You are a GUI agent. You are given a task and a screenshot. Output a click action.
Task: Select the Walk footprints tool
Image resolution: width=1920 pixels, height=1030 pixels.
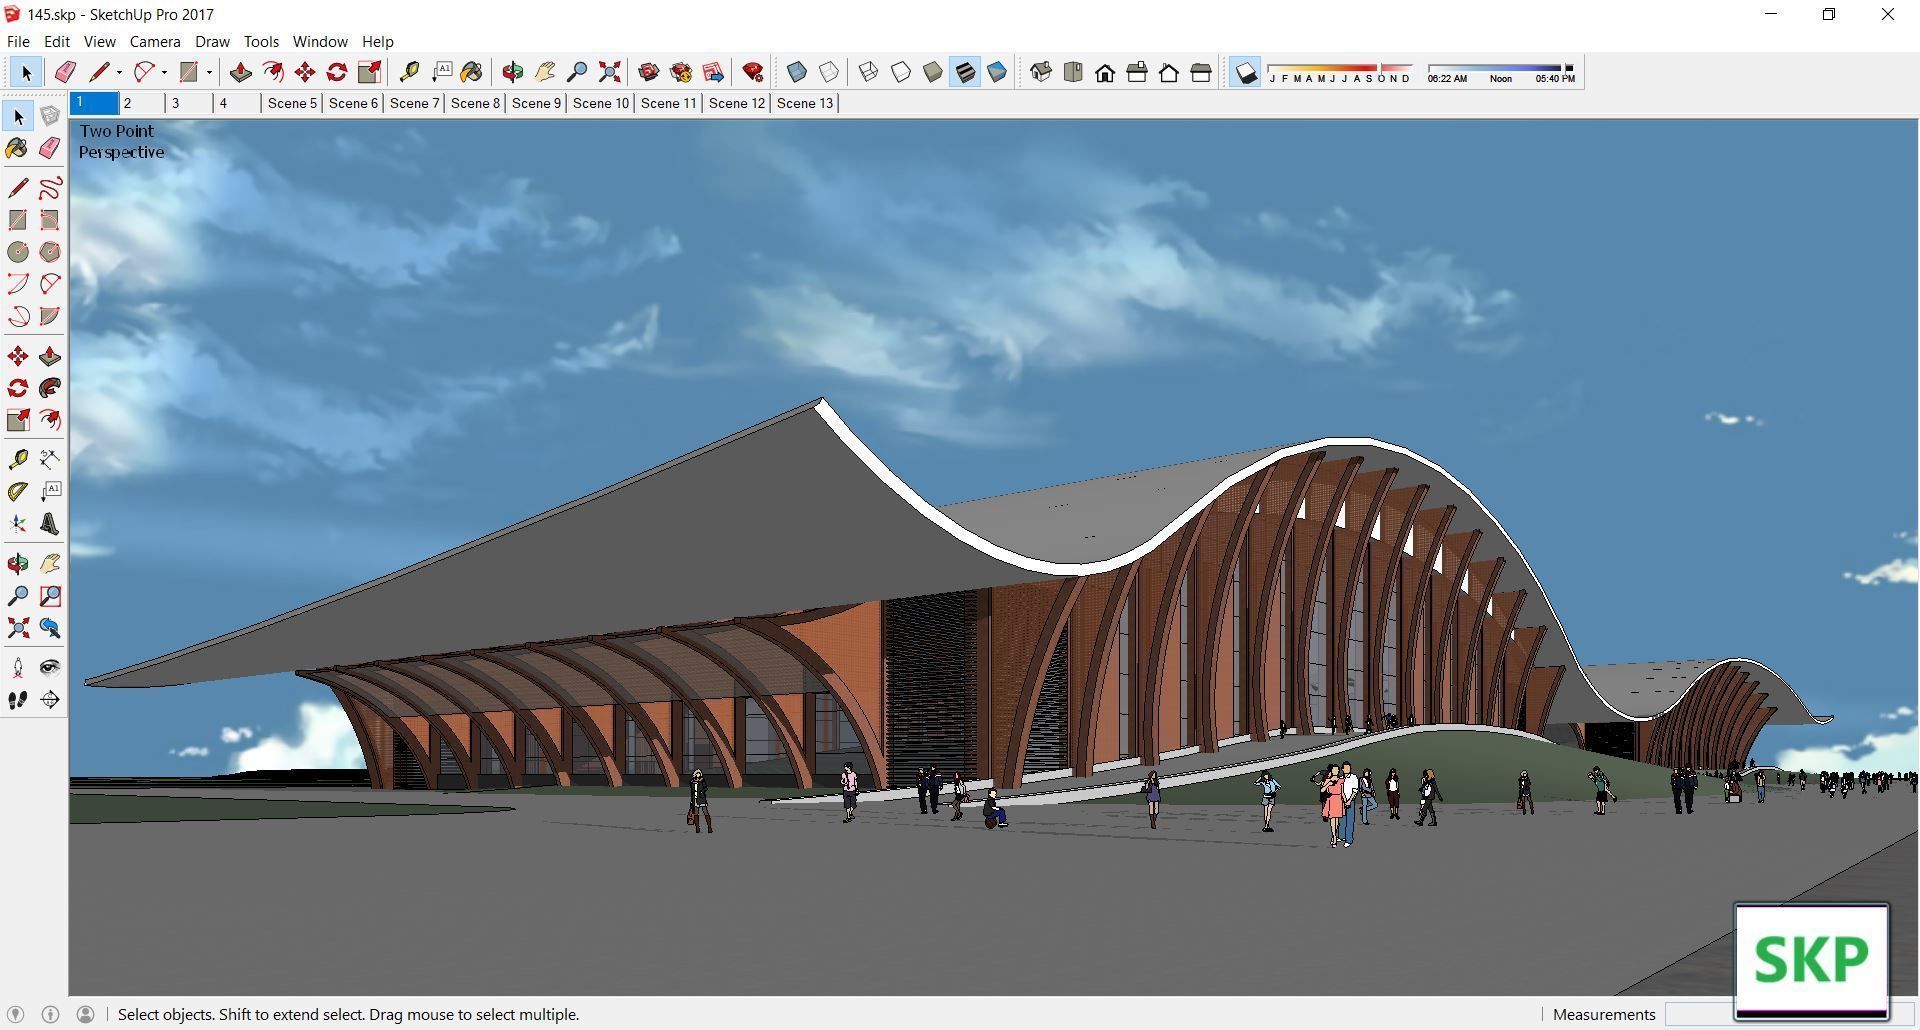click(18, 700)
